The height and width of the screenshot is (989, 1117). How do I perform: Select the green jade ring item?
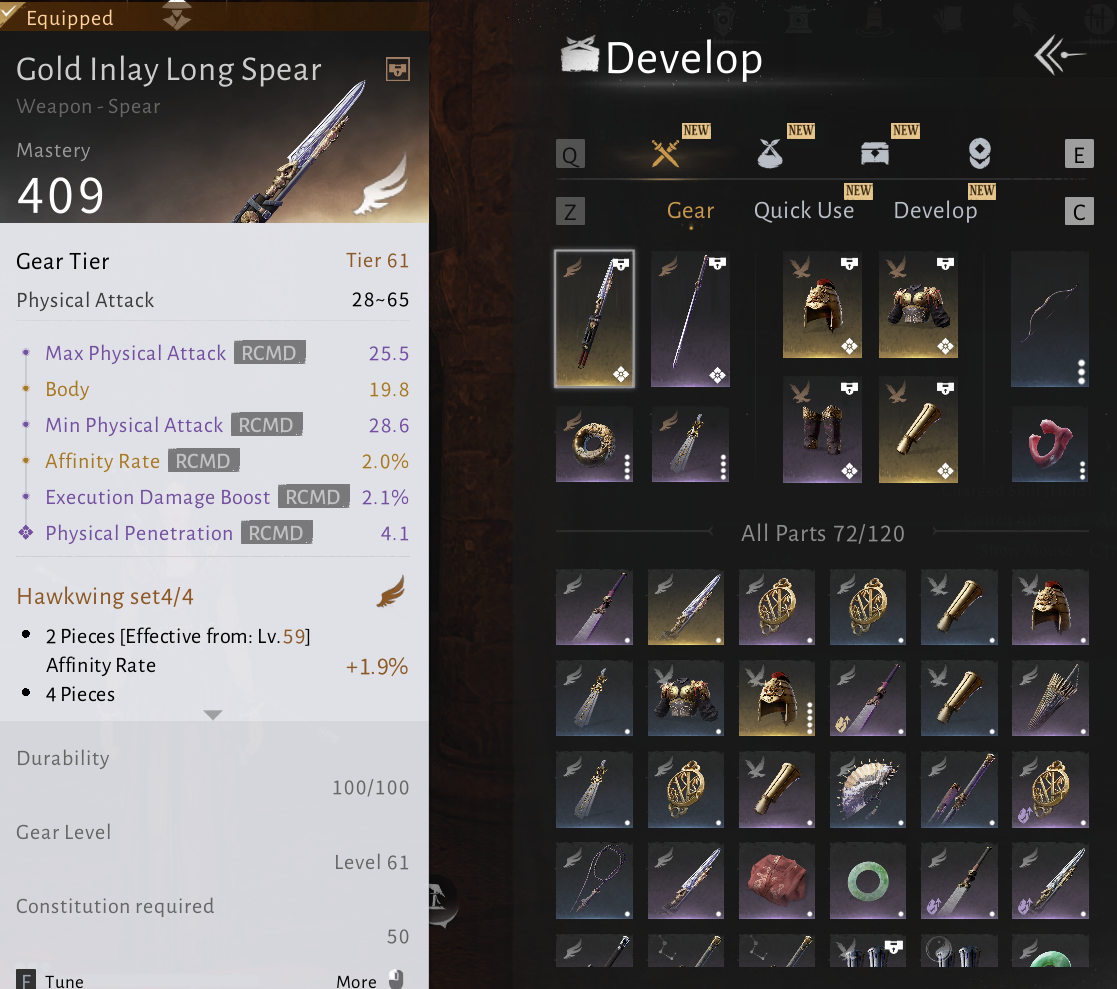coord(868,881)
